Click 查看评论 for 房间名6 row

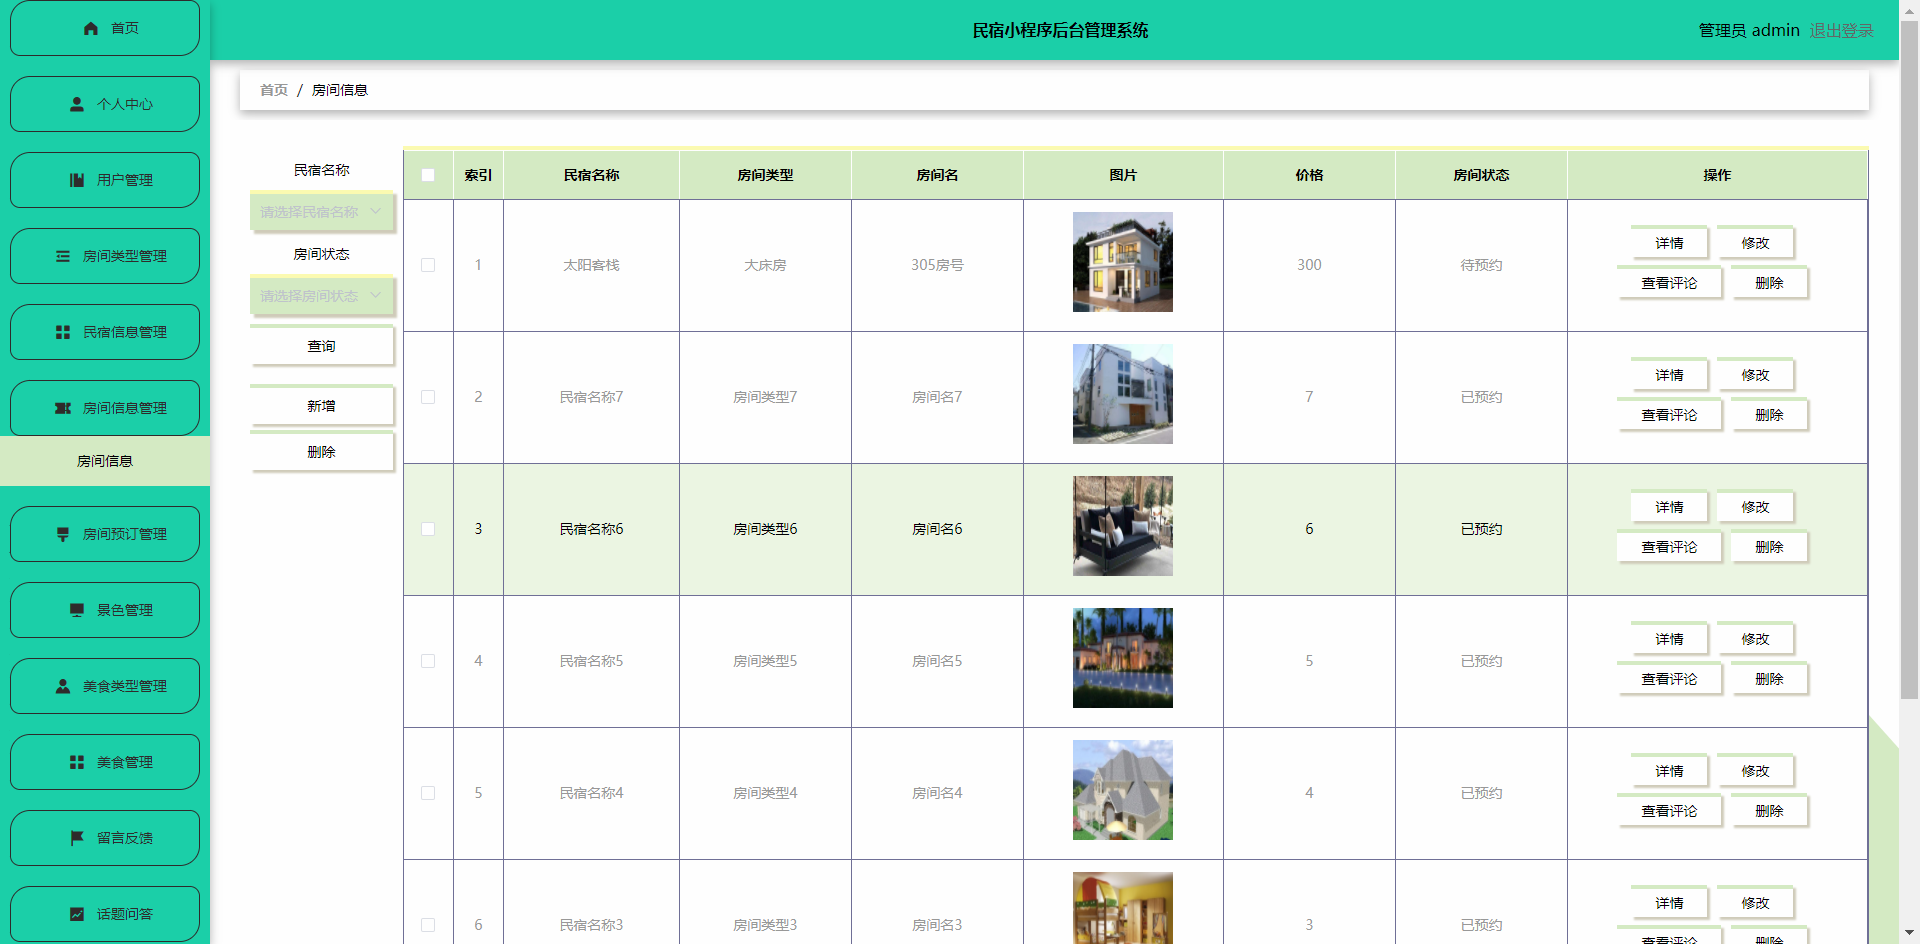coord(1669,547)
